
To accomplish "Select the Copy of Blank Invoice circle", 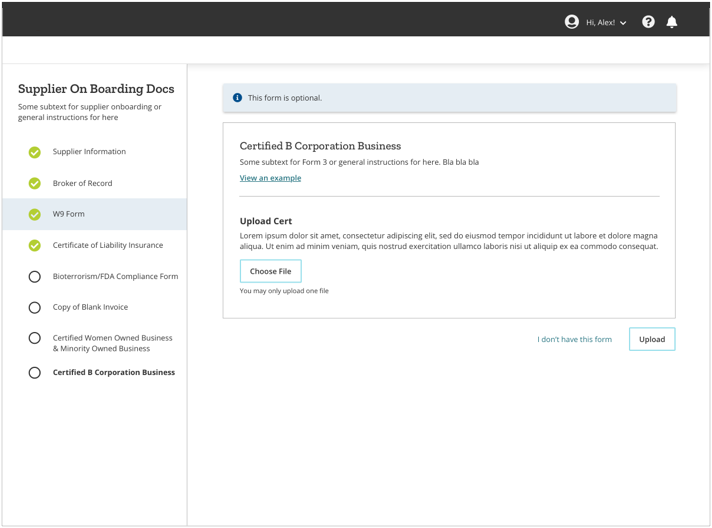I will tap(35, 307).
